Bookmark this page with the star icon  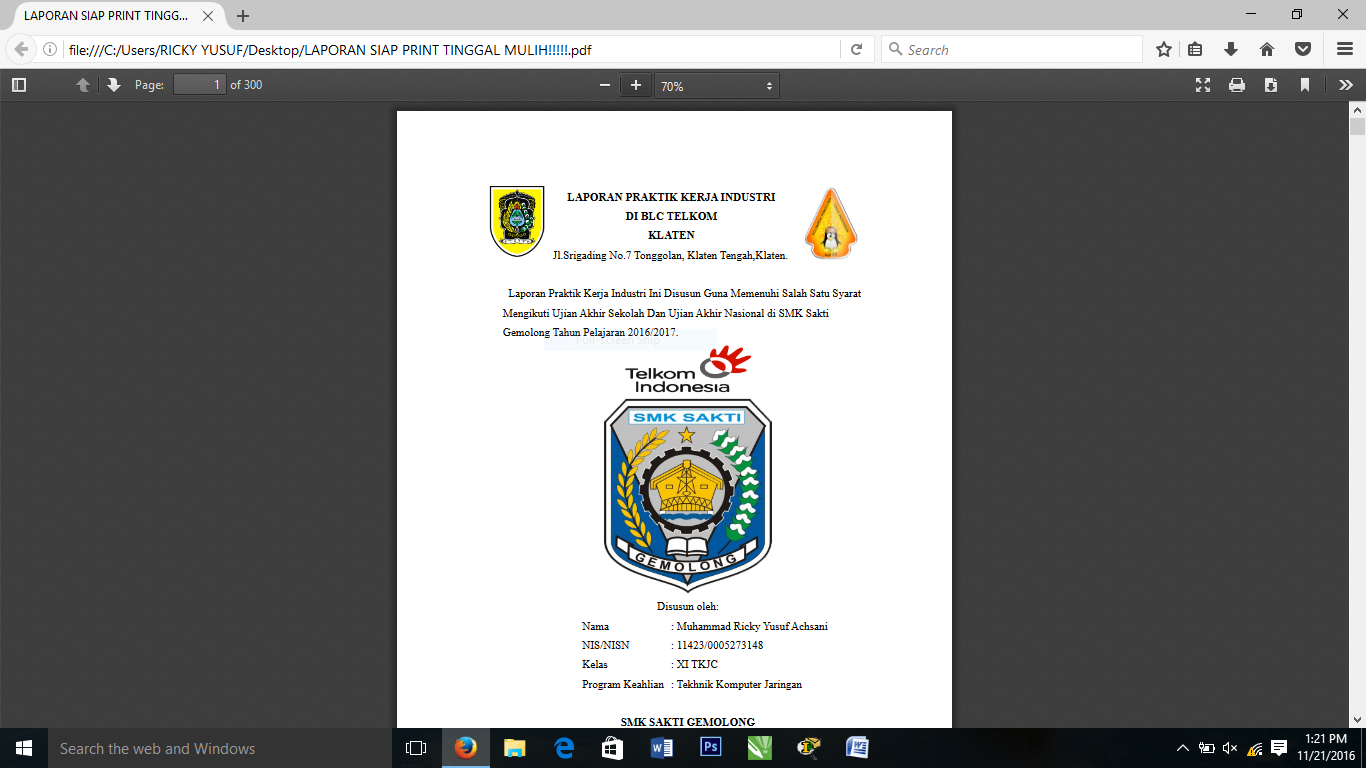click(1164, 49)
